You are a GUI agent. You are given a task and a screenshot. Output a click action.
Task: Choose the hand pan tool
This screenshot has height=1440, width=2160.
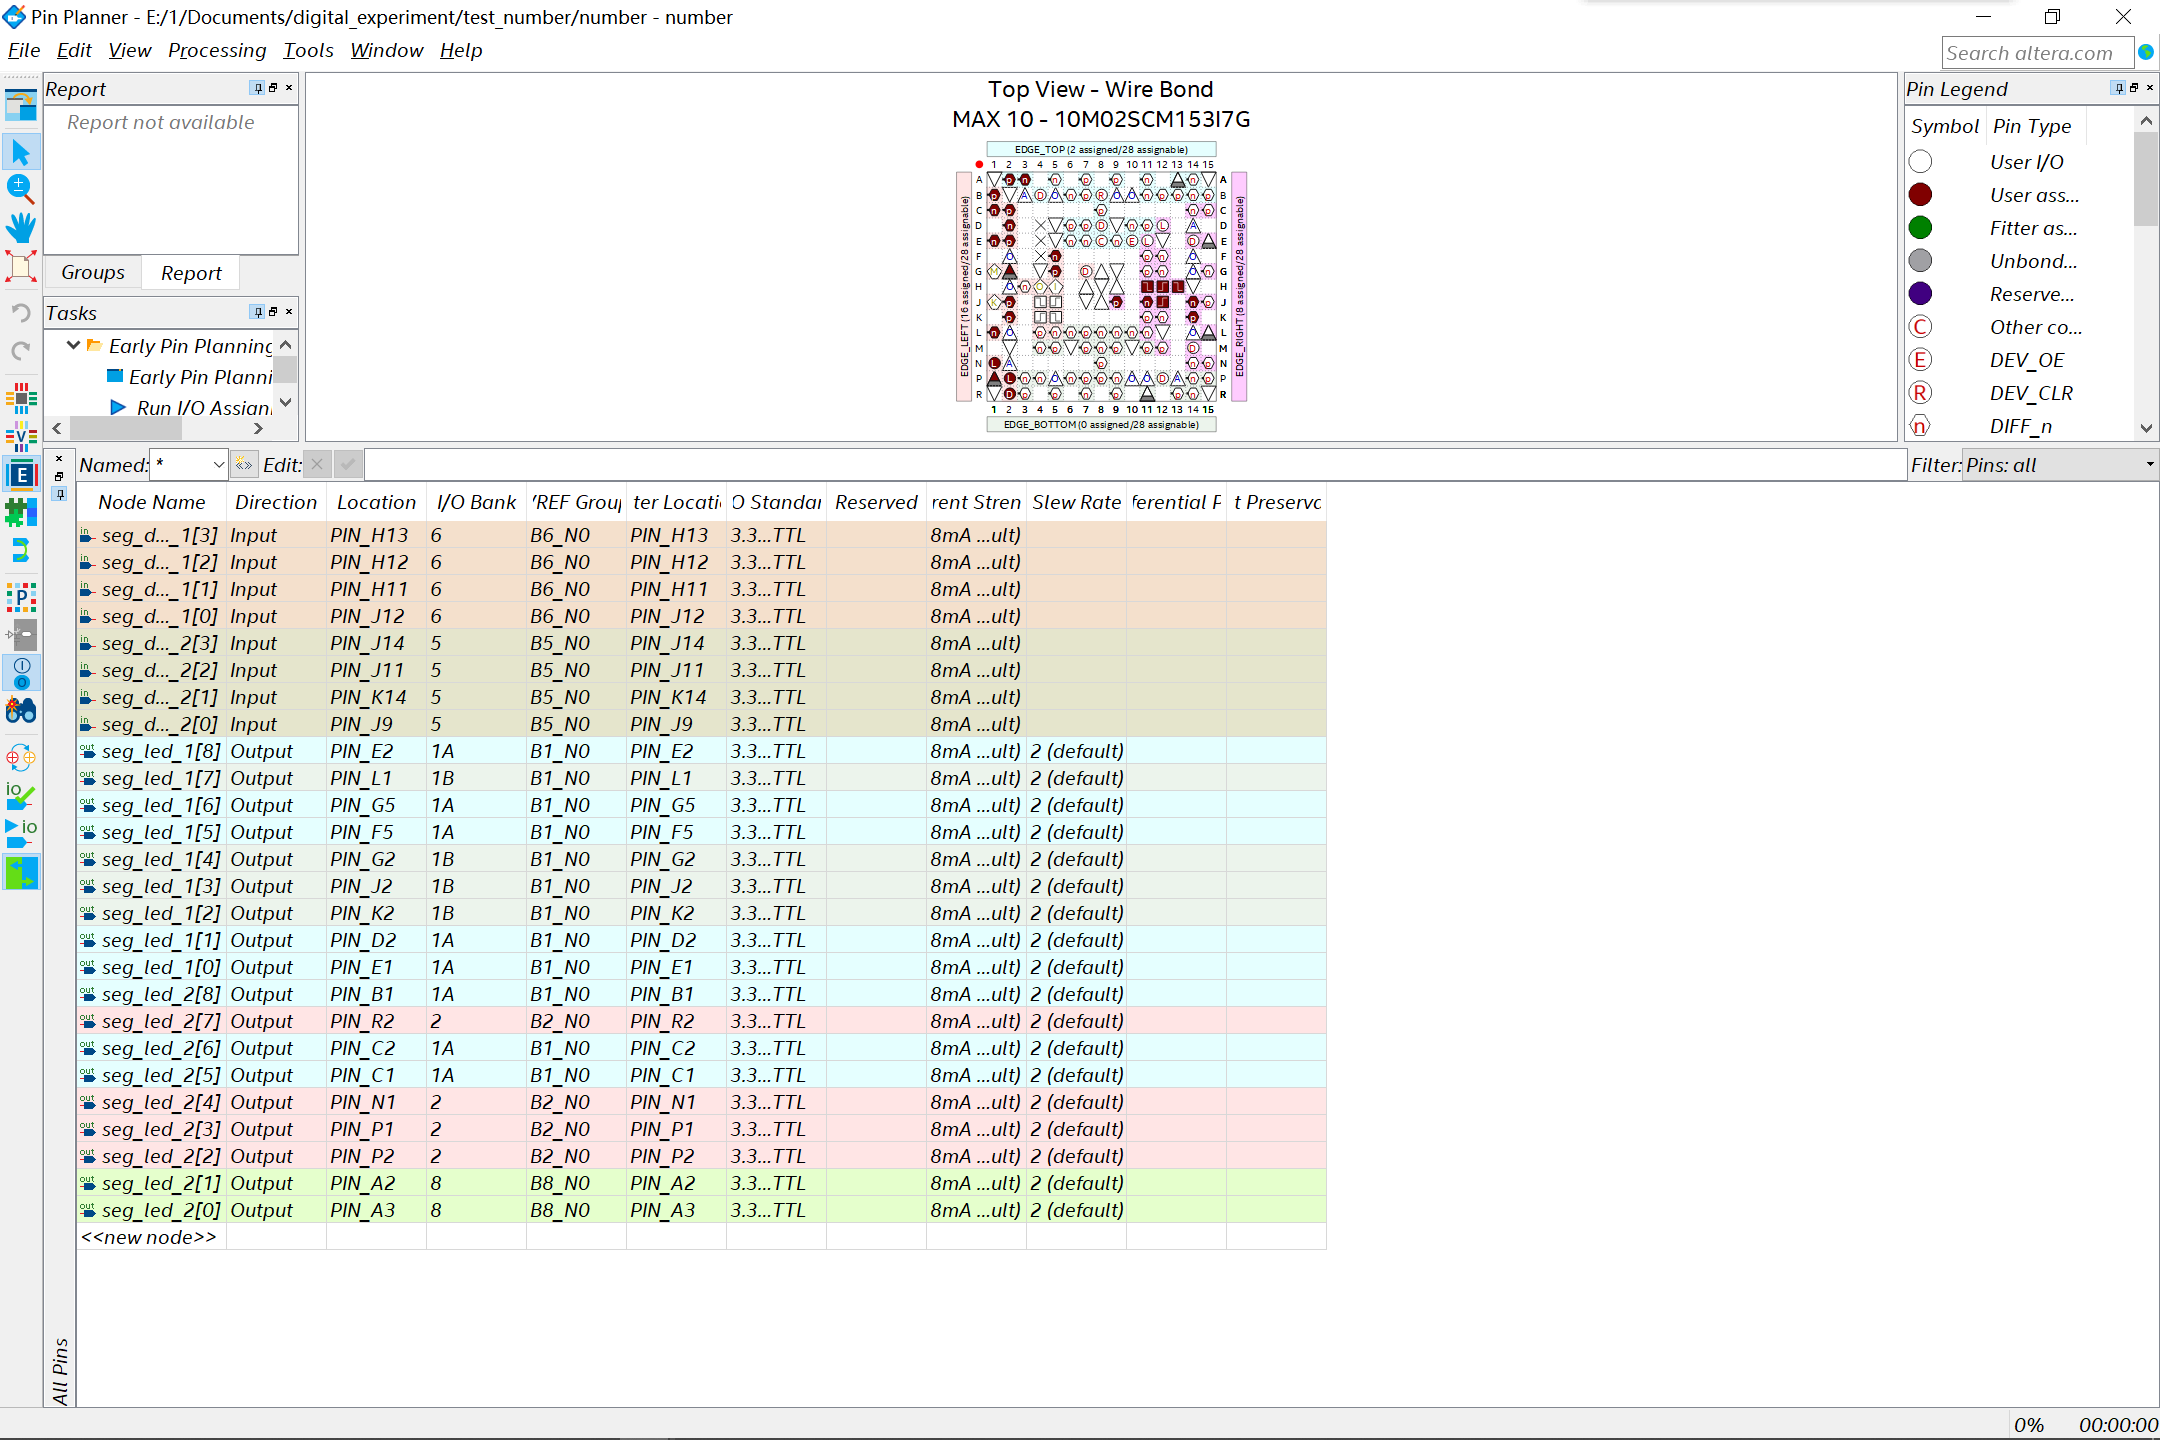click(20, 227)
